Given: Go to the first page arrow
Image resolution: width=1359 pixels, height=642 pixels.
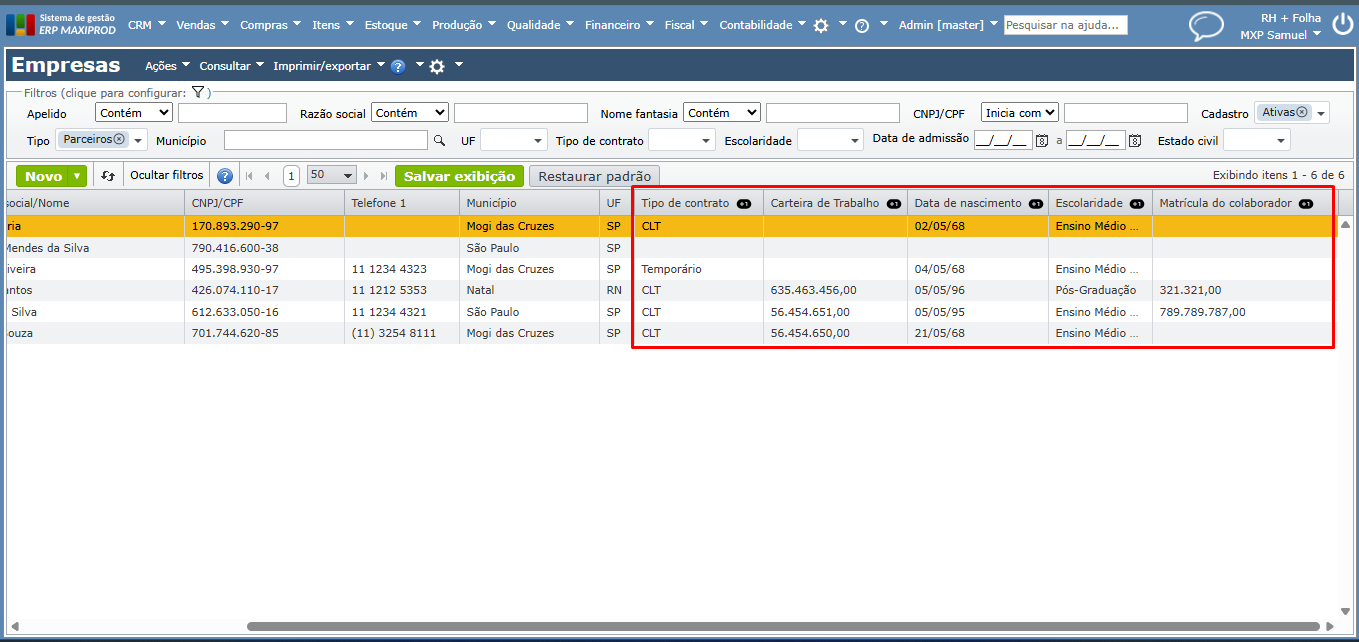Looking at the screenshot, I should [250, 176].
